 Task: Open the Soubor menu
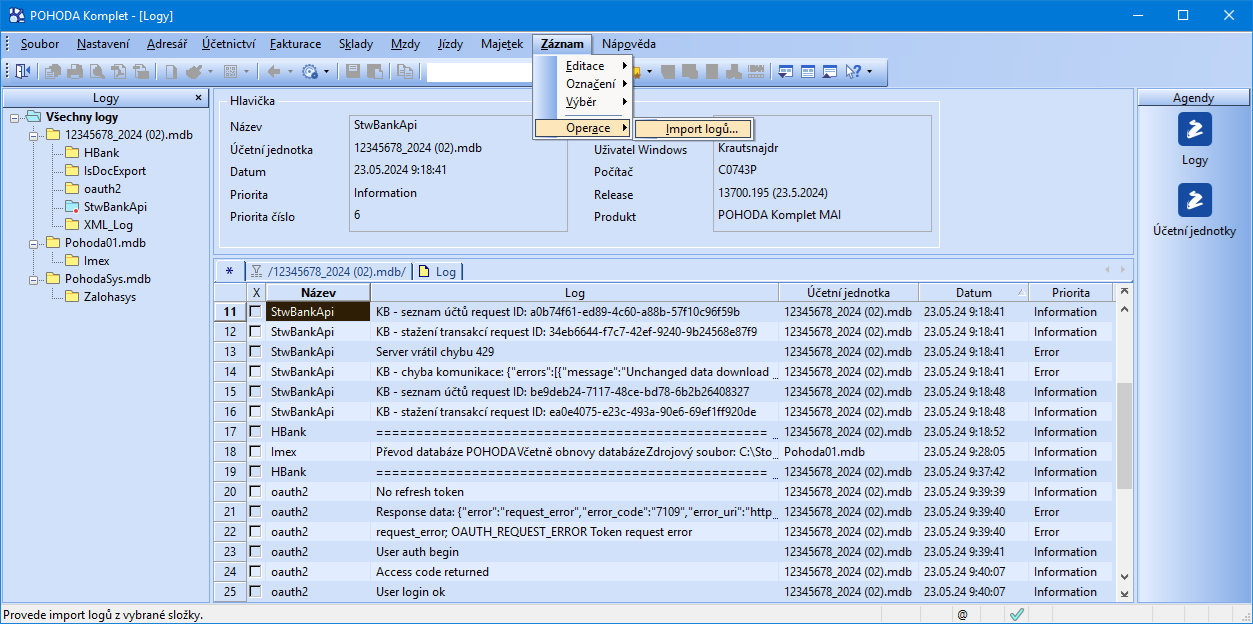40,44
